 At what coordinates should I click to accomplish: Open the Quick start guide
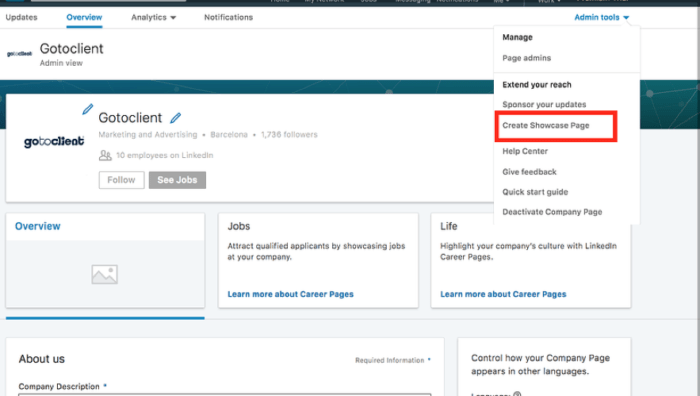coord(535,192)
